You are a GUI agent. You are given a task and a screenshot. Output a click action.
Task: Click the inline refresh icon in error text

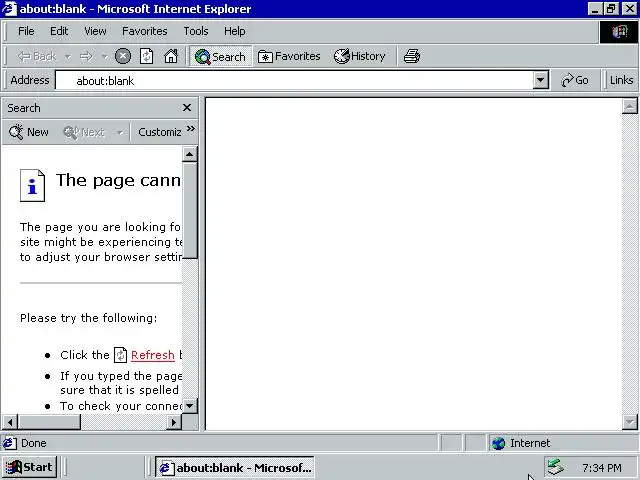click(x=120, y=354)
